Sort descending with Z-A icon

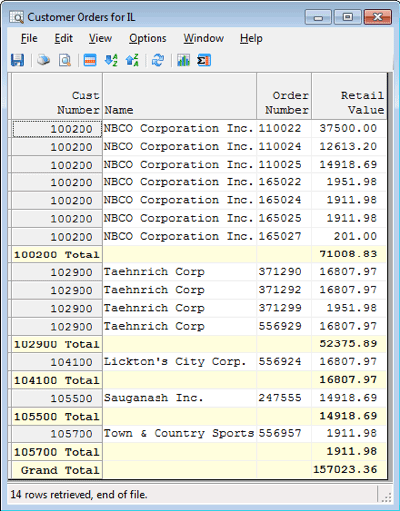(132, 60)
